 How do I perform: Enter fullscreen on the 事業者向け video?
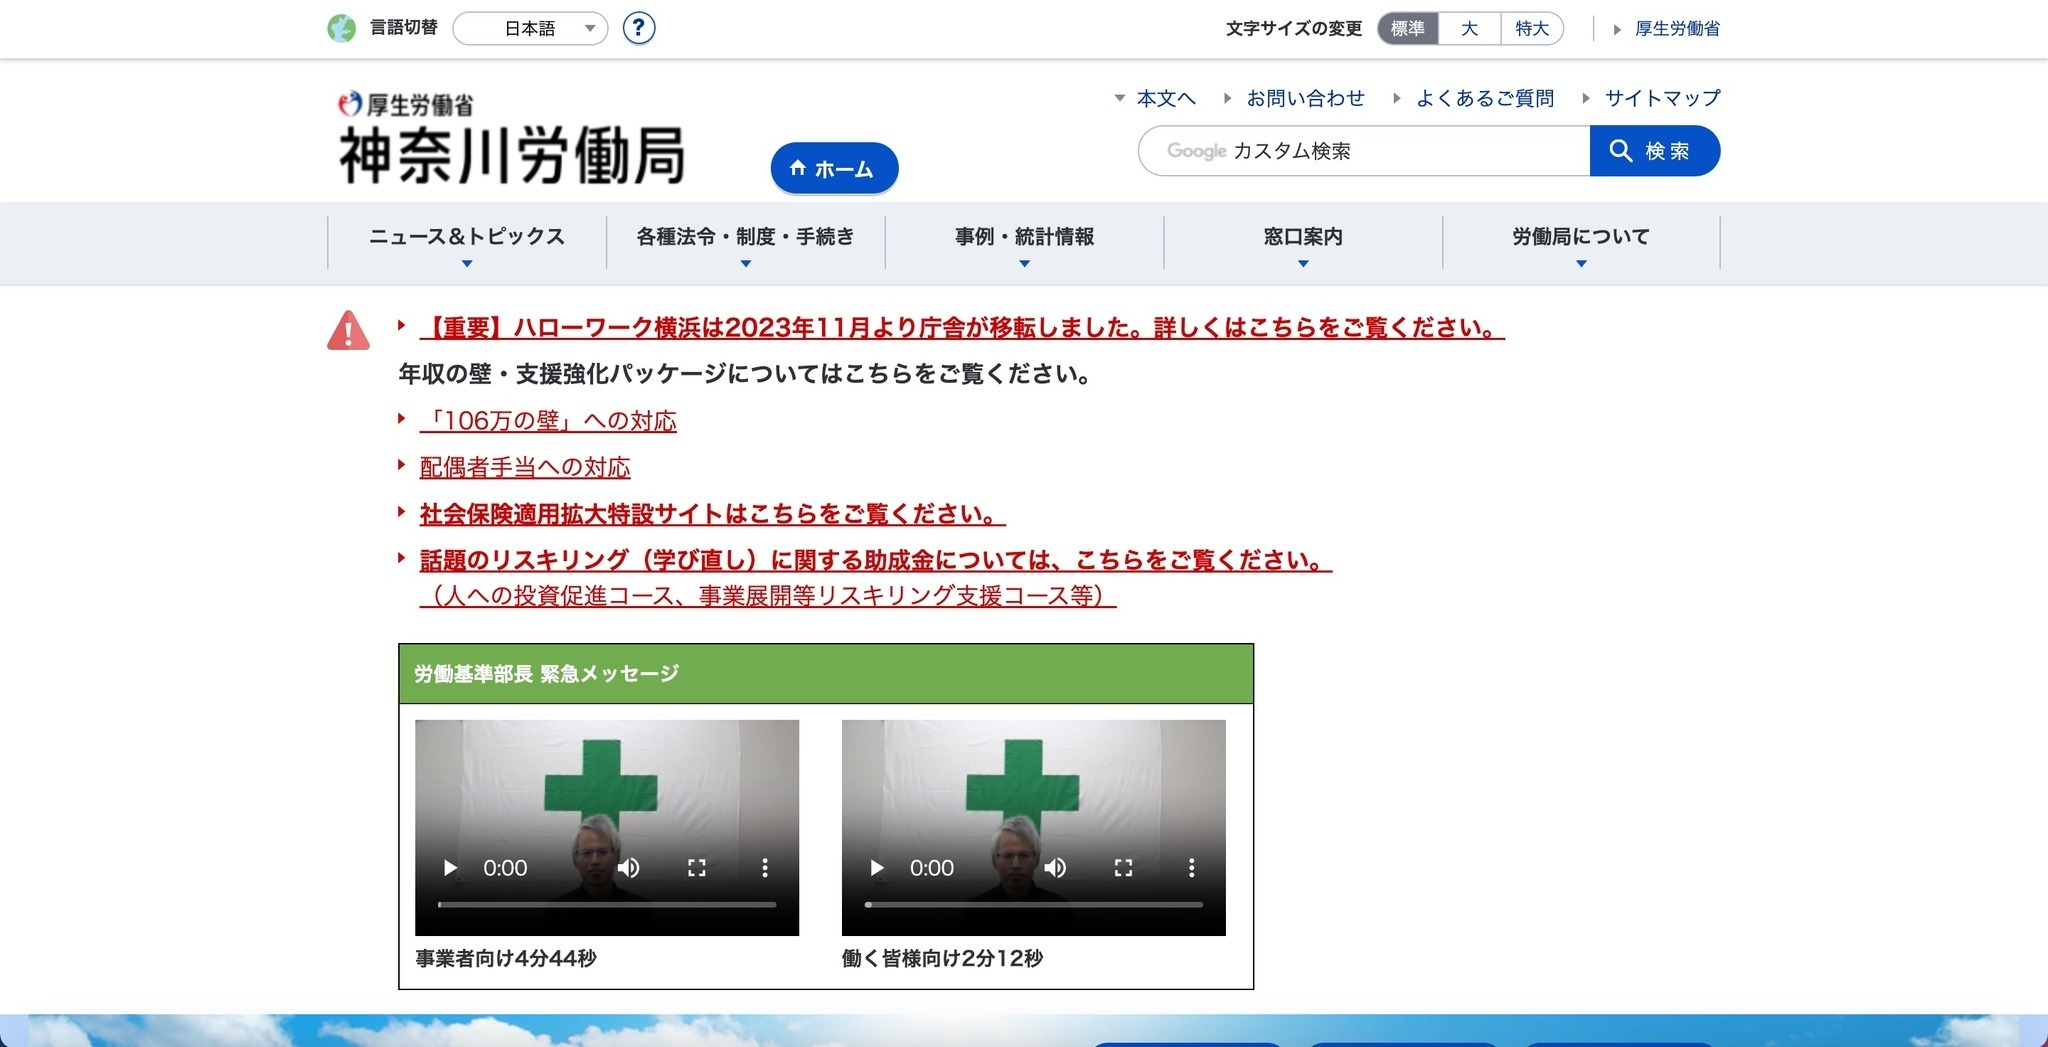point(697,868)
